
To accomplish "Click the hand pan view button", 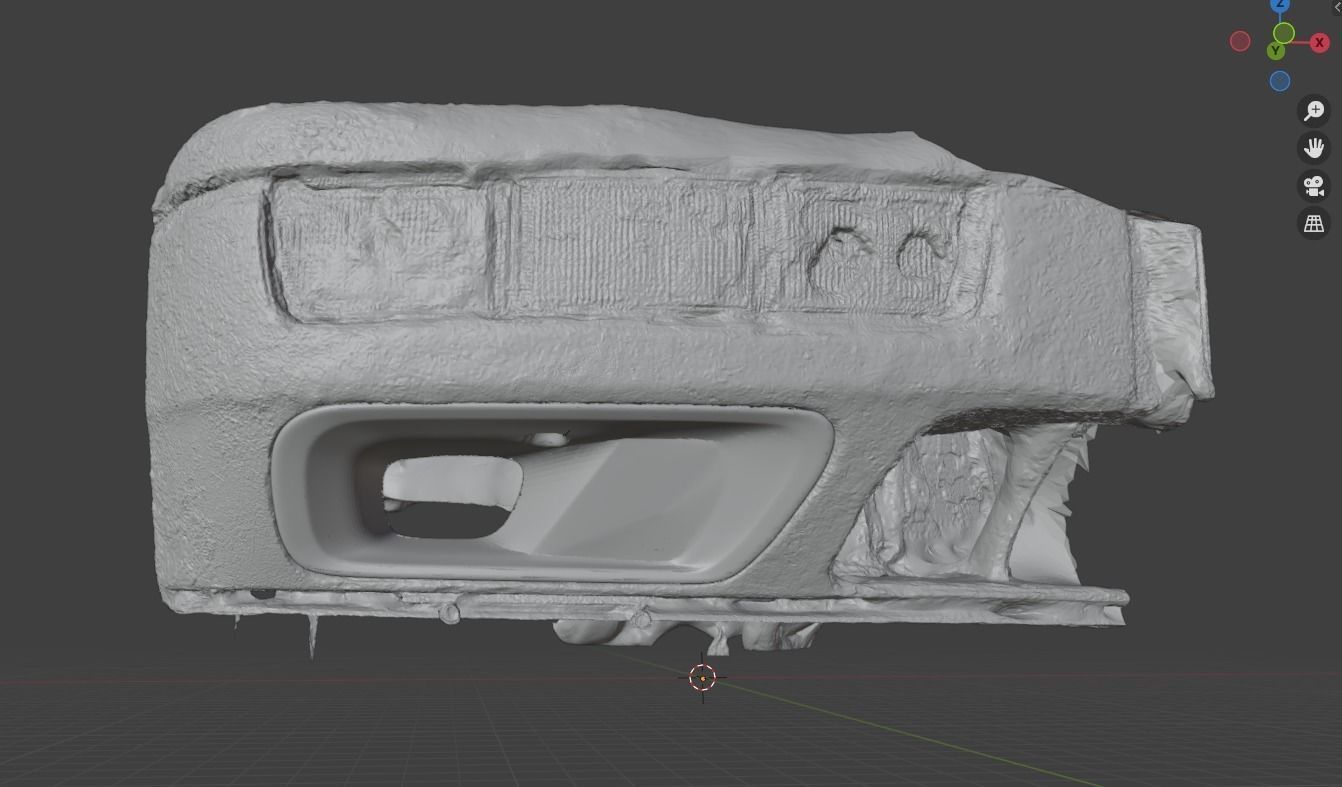I will (x=1314, y=148).
